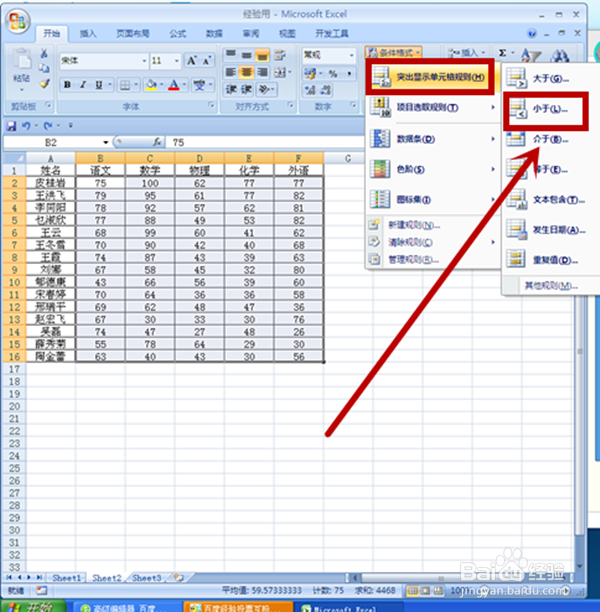This screenshot has height=612, width=600.
Task: Click the Merge and Center icon
Action: (x=280, y=72)
